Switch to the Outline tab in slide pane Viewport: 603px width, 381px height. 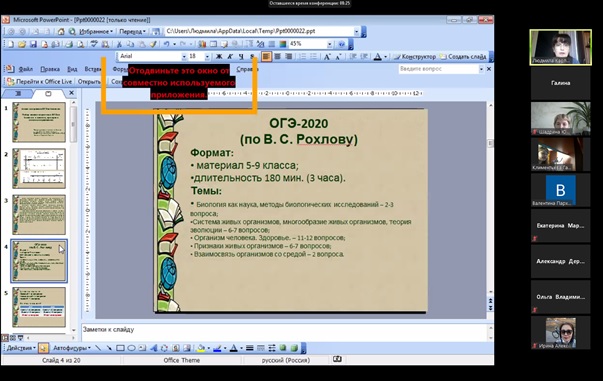tap(18, 93)
